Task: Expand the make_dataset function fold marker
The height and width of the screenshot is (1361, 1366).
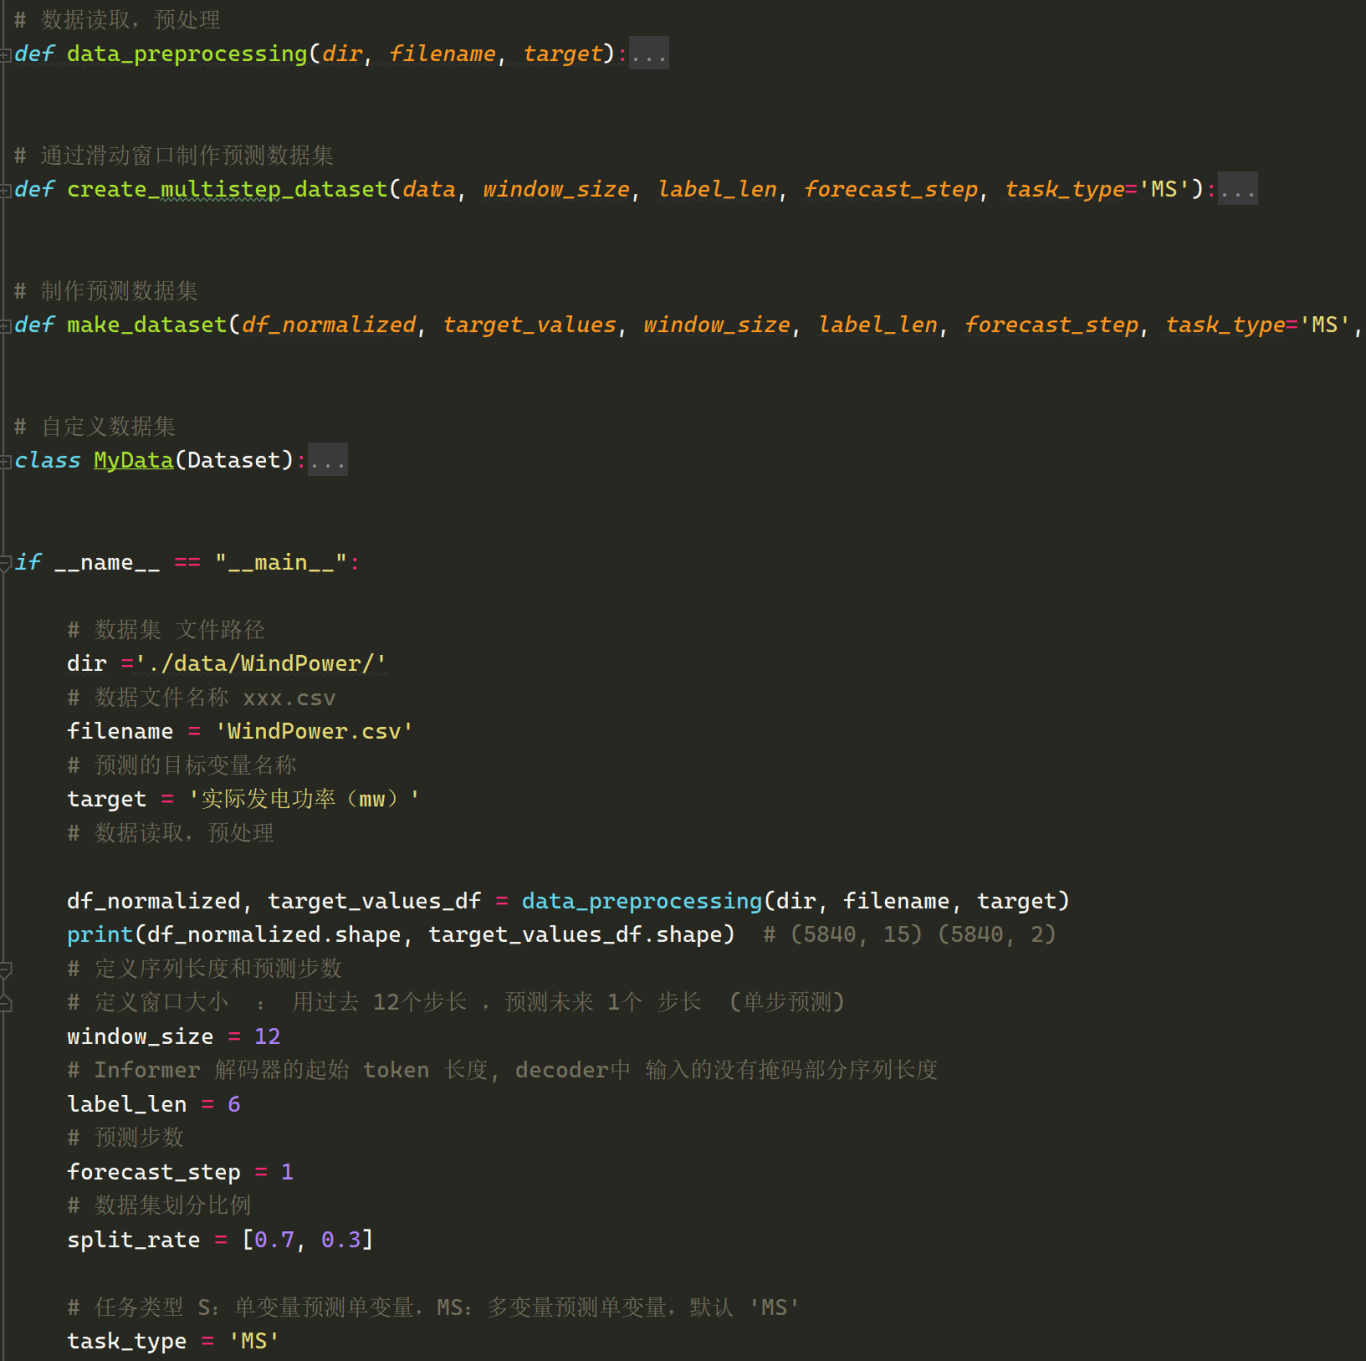Action: tap(6, 326)
